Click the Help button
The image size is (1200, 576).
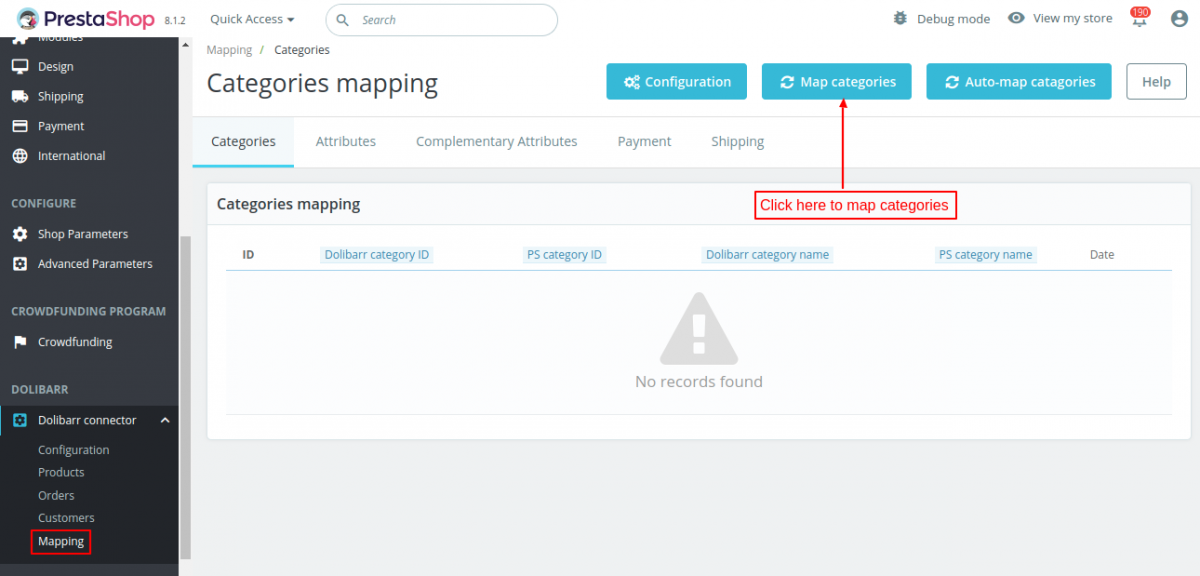tap(1157, 82)
